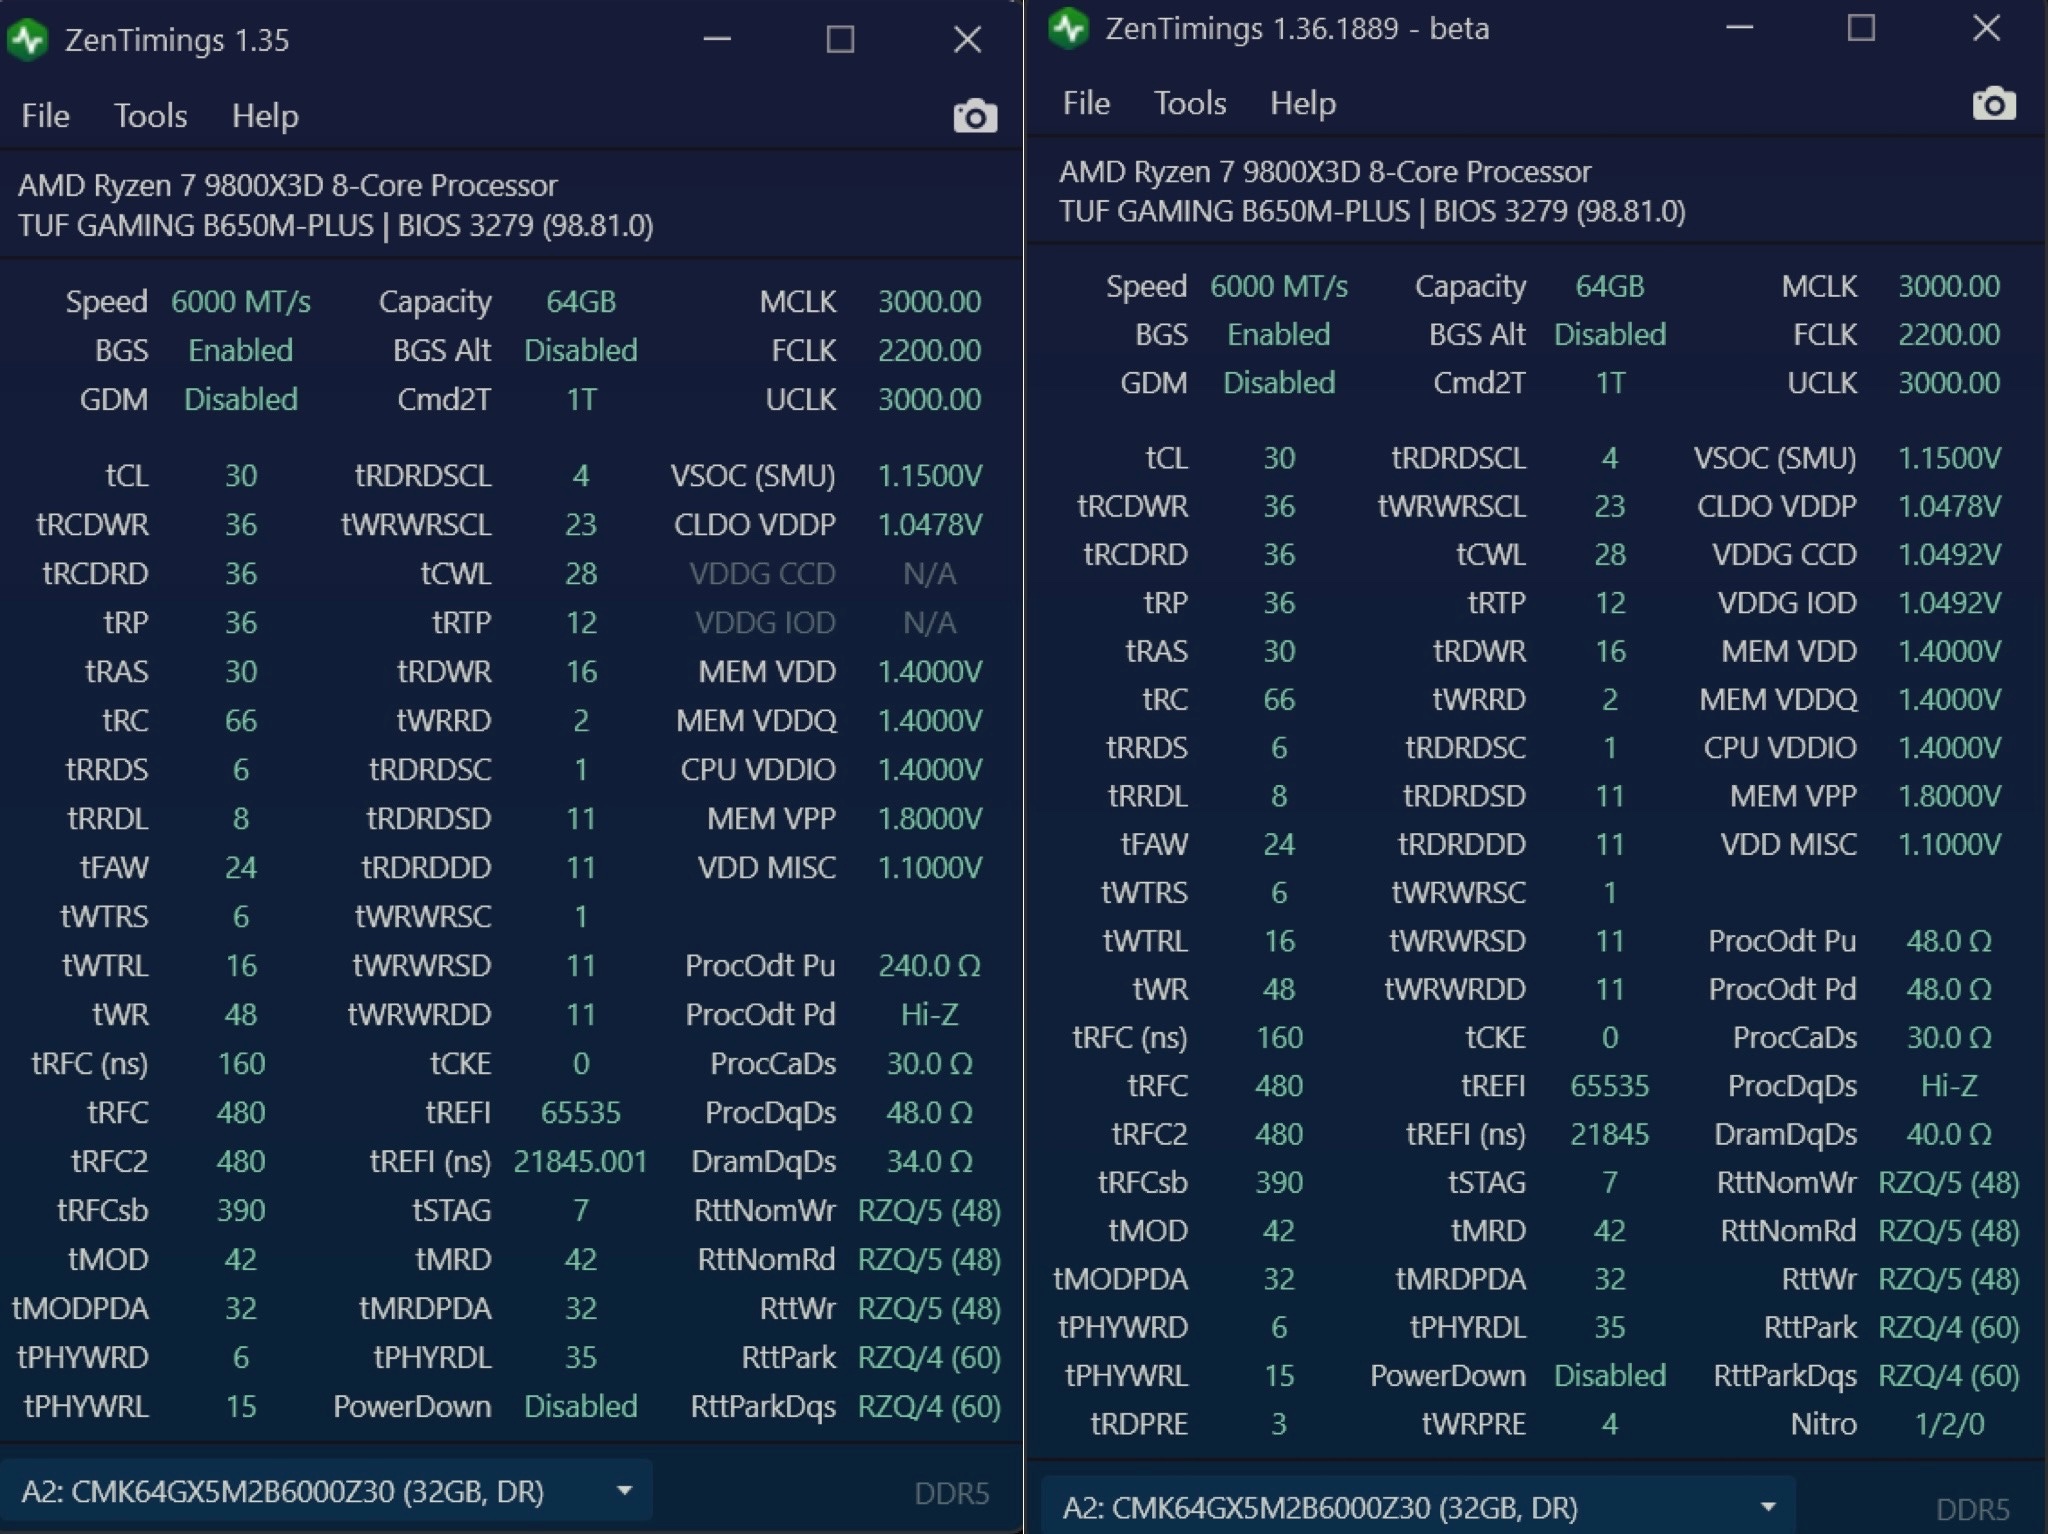The height and width of the screenshot is (1534, 2048).
Task: Click tREFI (ns) value 21845.001
Action: pos(580,1161)
